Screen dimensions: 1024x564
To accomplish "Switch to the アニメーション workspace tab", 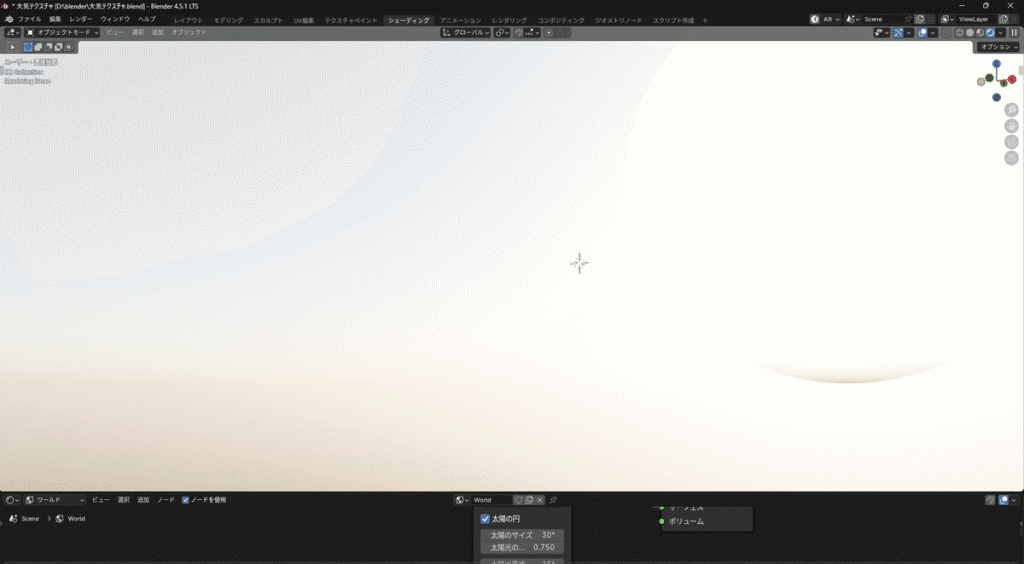I will click(460, 20).
